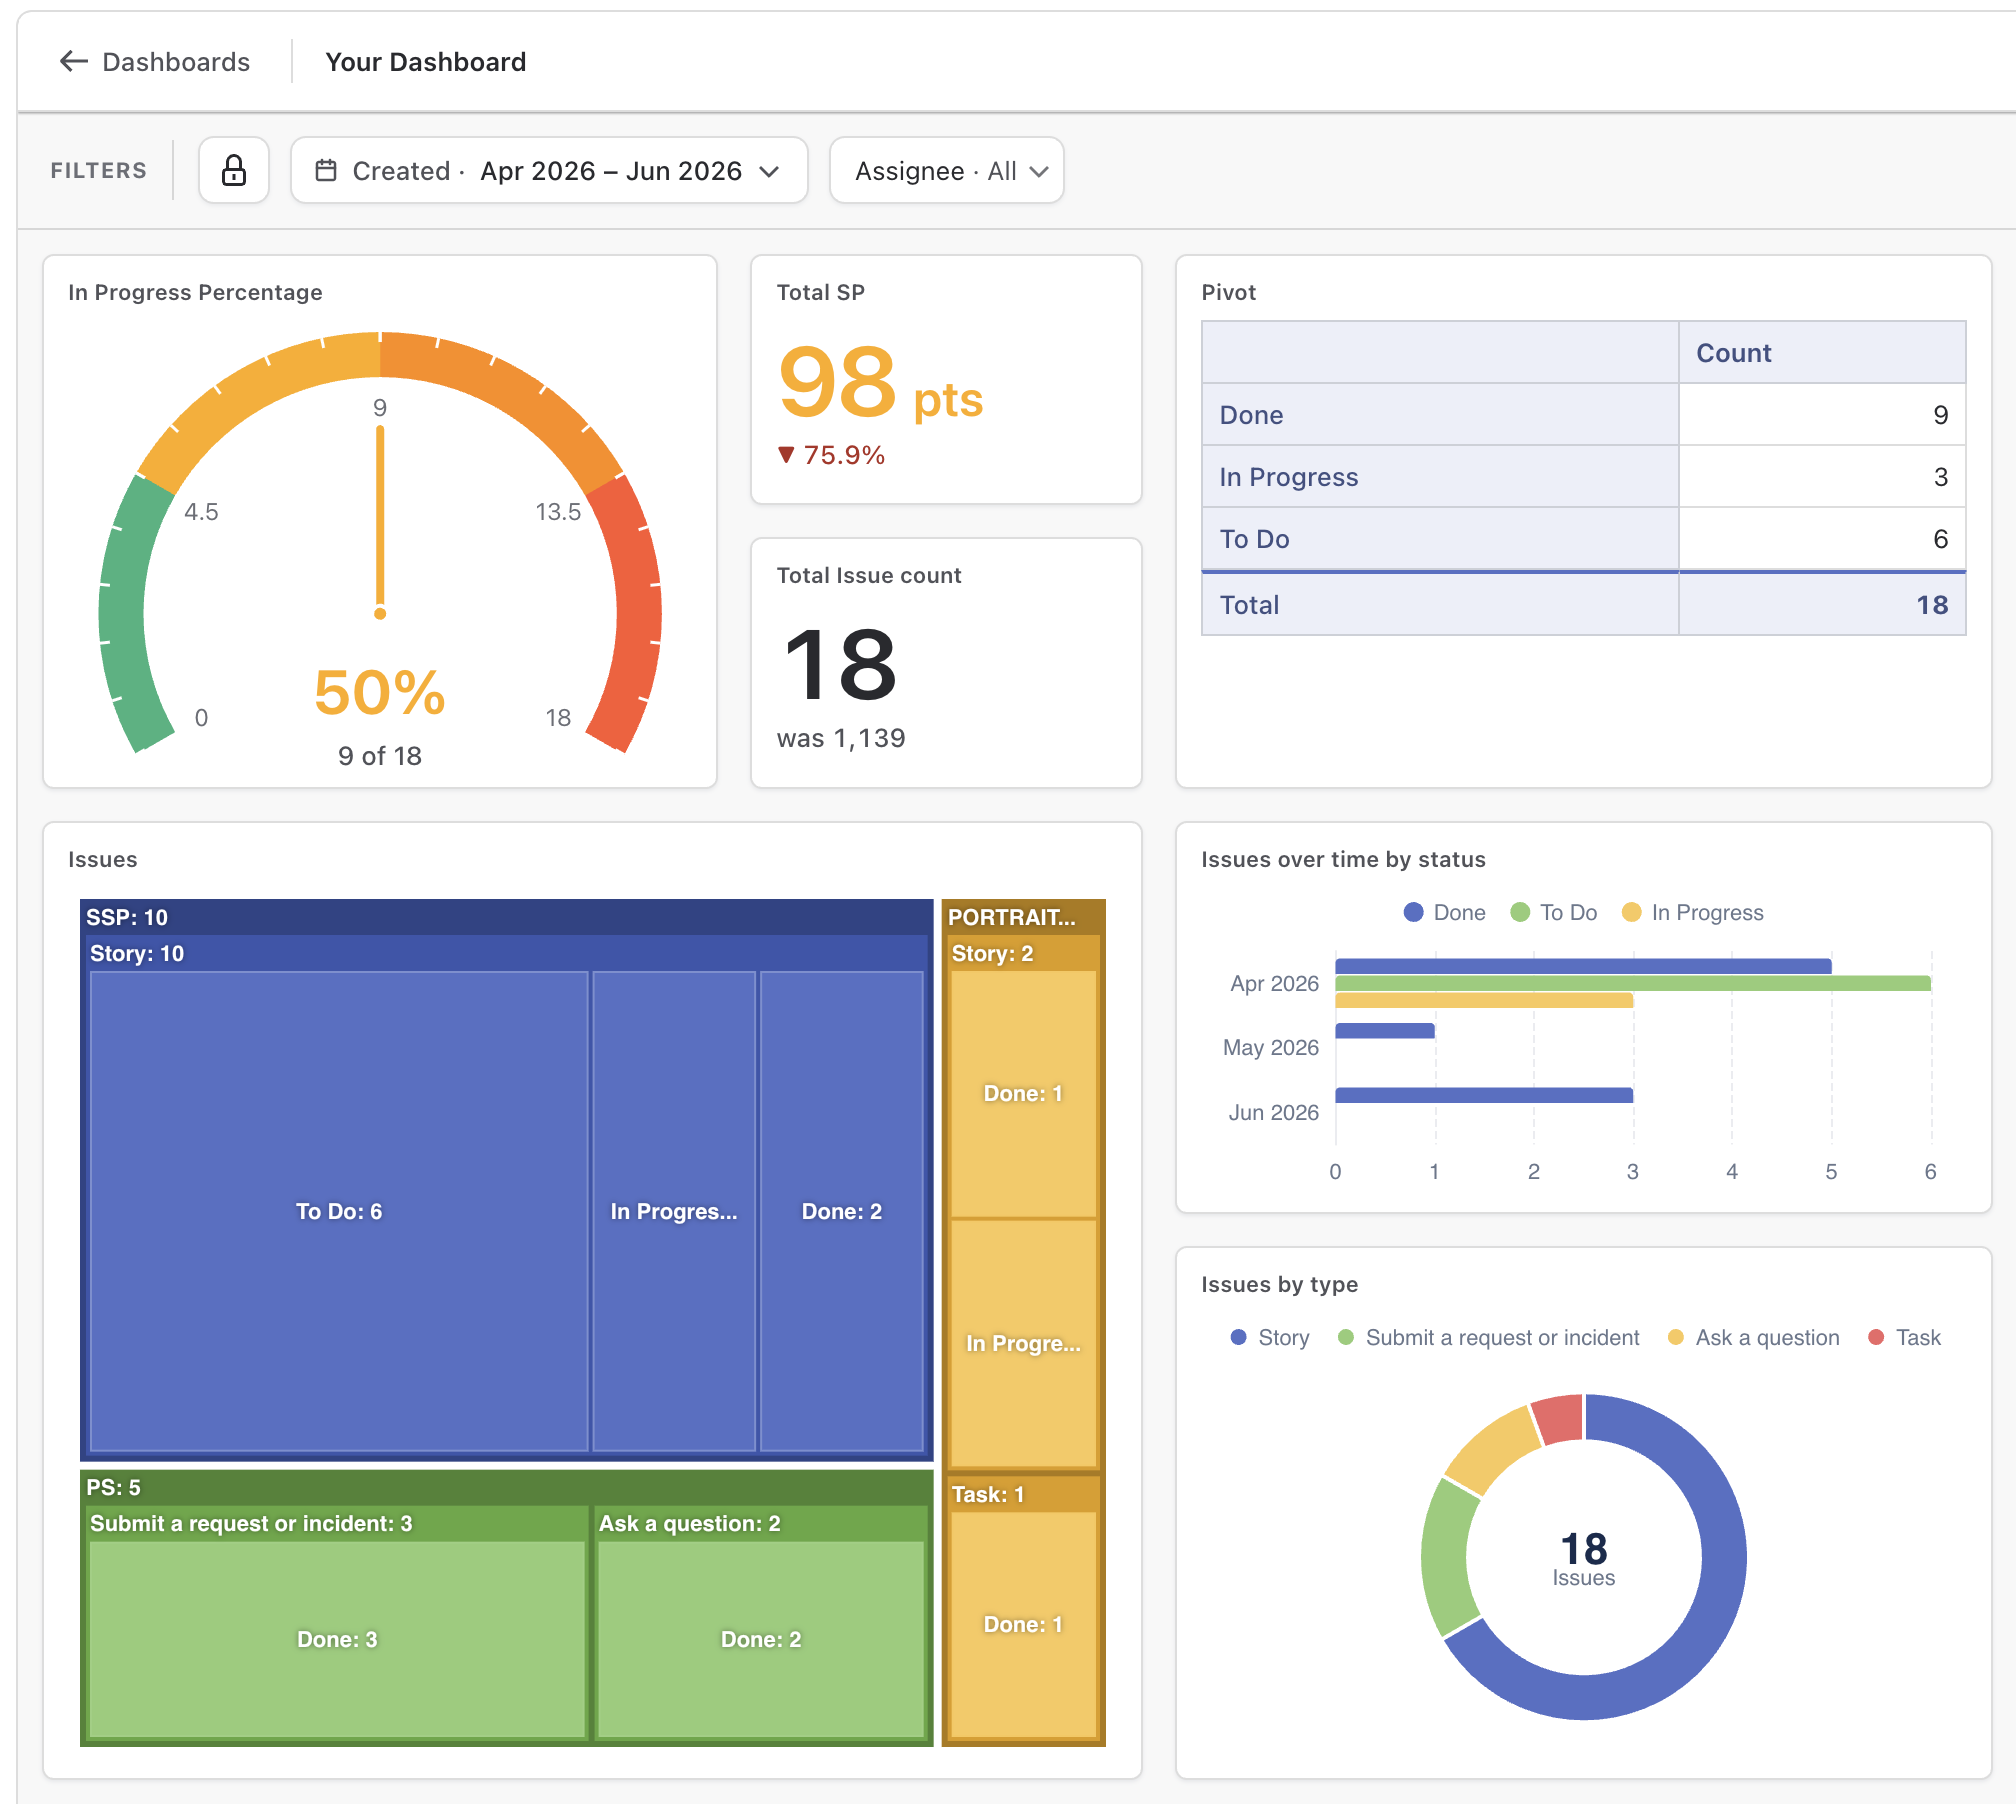Click the 'Task: 1' treemap header
Screen dimensions: 2016x1804
pos(1023,1494)
